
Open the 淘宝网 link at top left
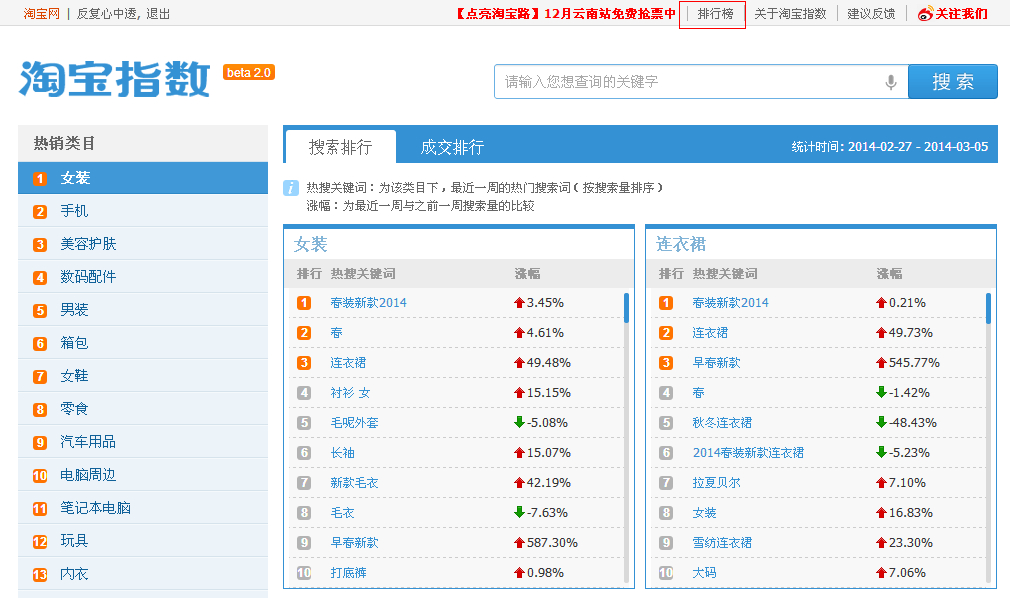(x=41, y=14)
